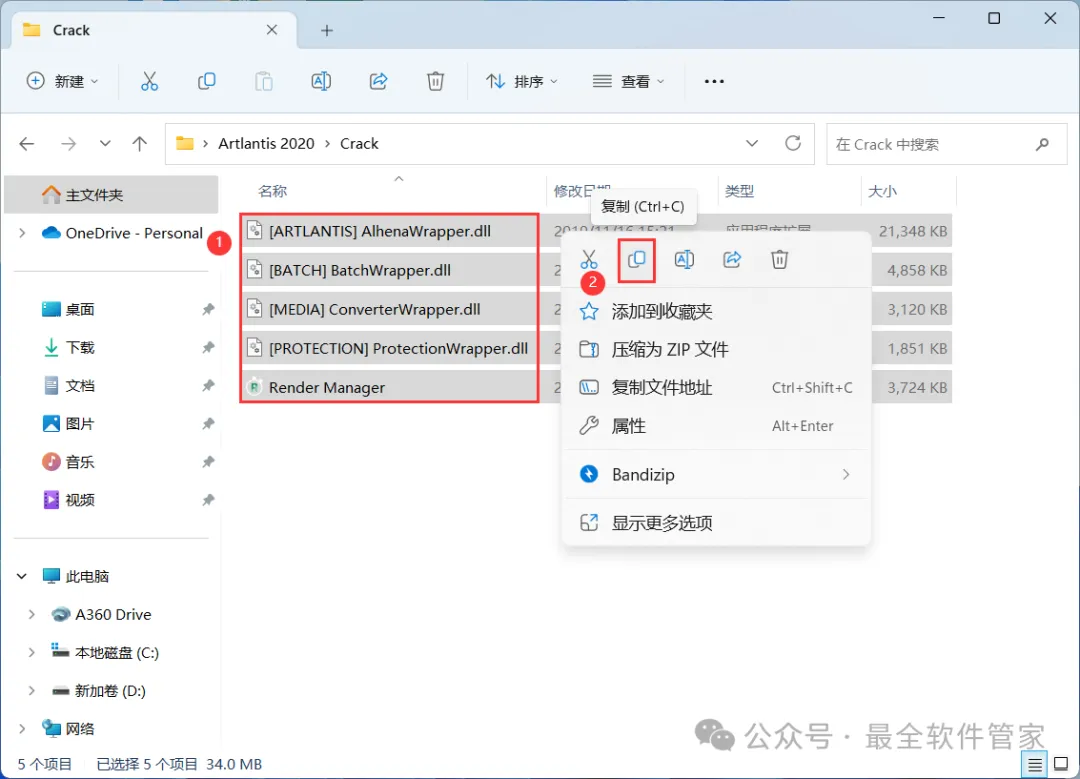
Task: Select 主文件夹 in navigation pane
Action: pyautogui.click(x=112, y=195)
